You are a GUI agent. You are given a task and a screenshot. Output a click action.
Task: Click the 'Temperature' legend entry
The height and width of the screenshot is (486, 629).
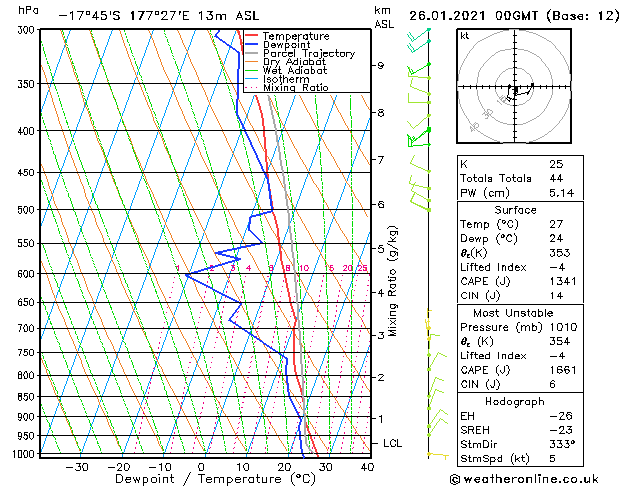(296, 36)
